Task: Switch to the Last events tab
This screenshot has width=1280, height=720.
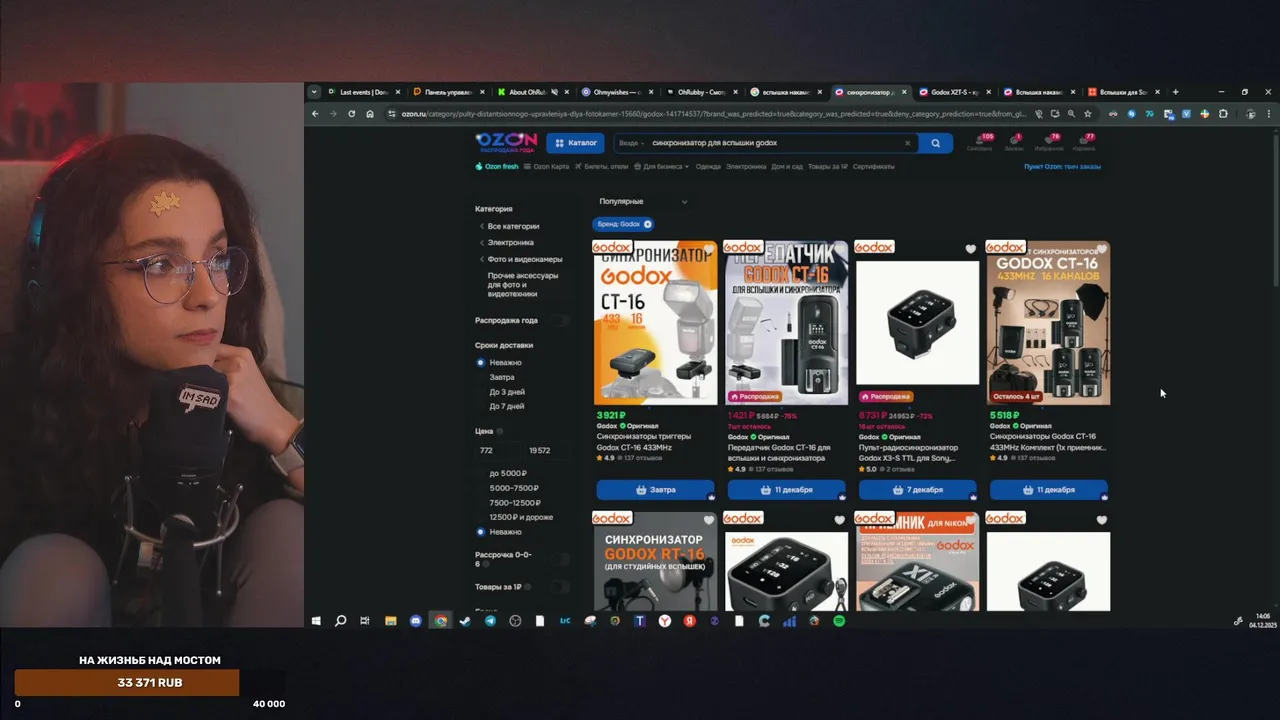Action: [x=363, y=92]
